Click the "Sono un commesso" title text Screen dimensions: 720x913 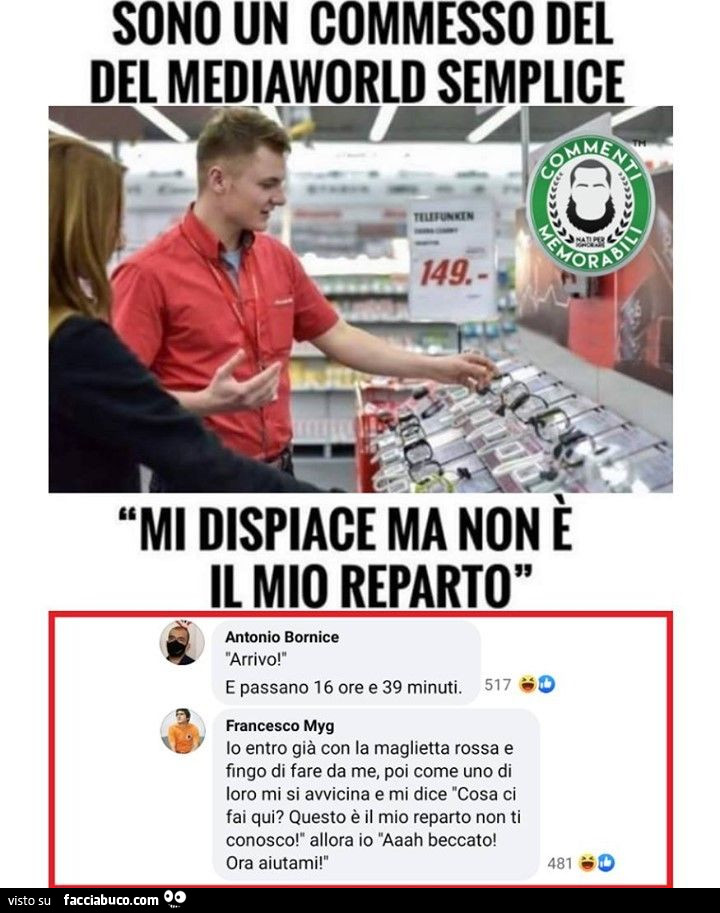coord(357,54)
